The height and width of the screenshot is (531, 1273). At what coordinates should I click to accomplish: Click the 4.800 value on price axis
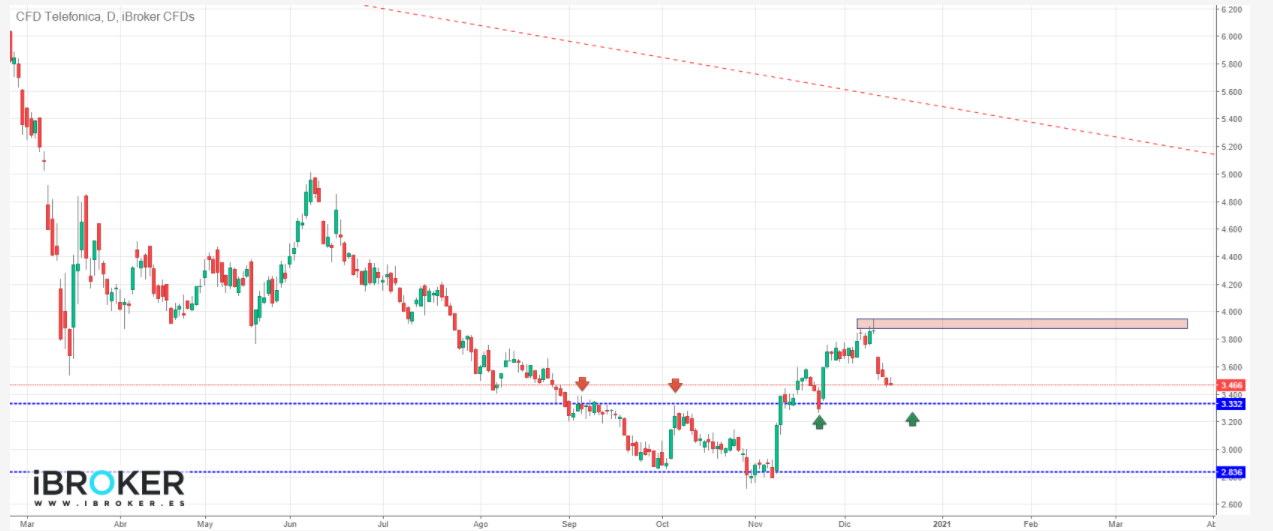[x=1230, y=202]
